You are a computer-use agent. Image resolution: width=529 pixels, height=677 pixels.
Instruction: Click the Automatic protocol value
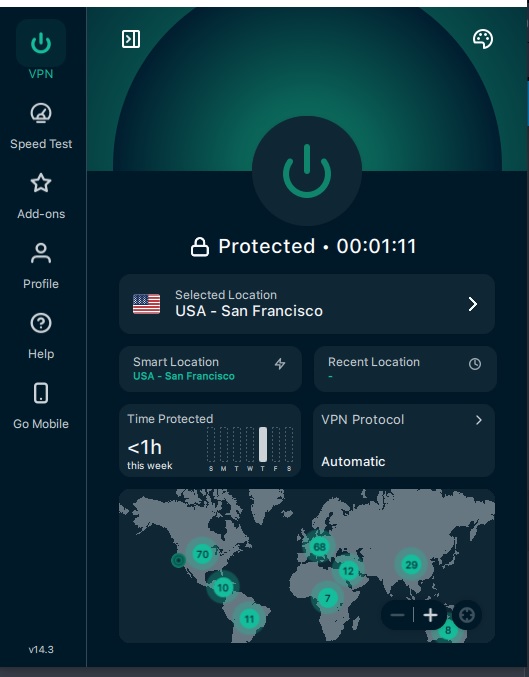point(353,462)
